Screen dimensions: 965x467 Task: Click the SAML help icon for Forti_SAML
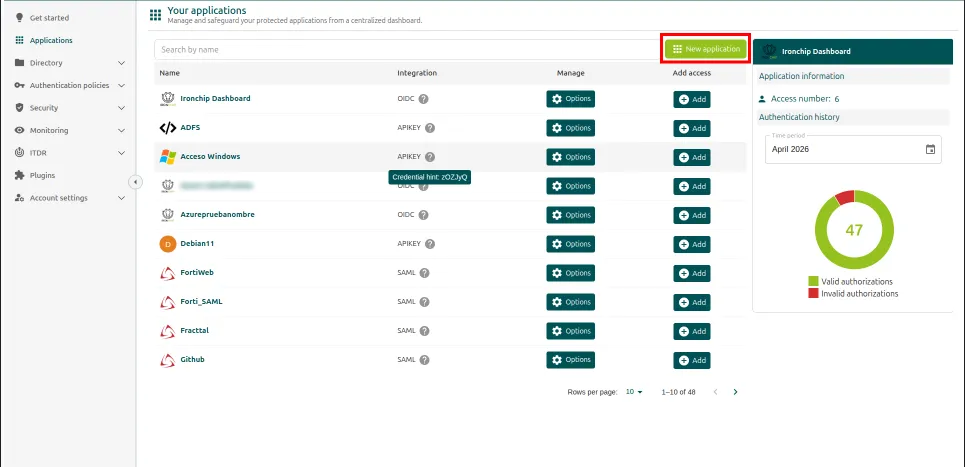[x=425, y=302]
